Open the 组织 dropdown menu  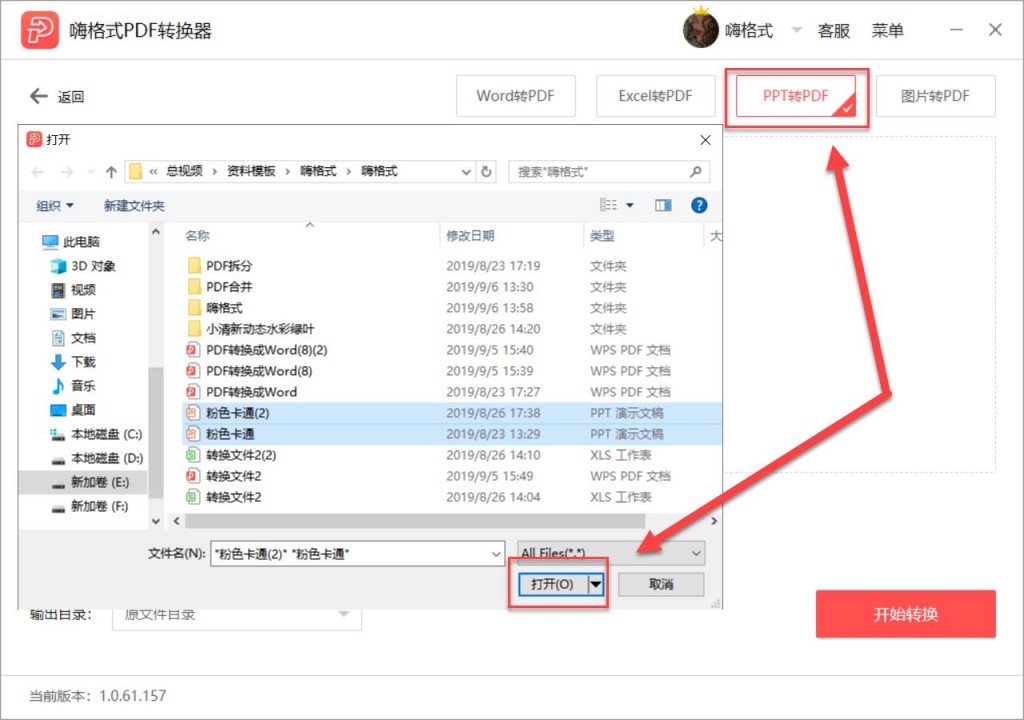pos(55,206)
